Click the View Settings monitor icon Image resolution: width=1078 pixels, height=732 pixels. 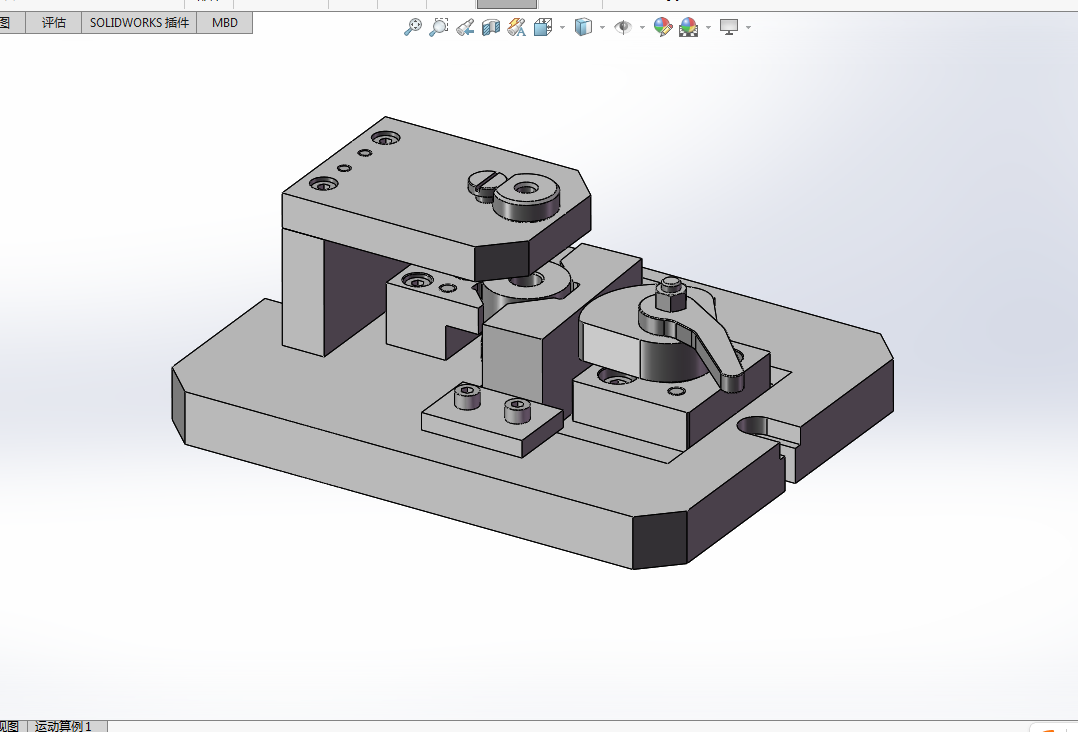pos(729,27)
